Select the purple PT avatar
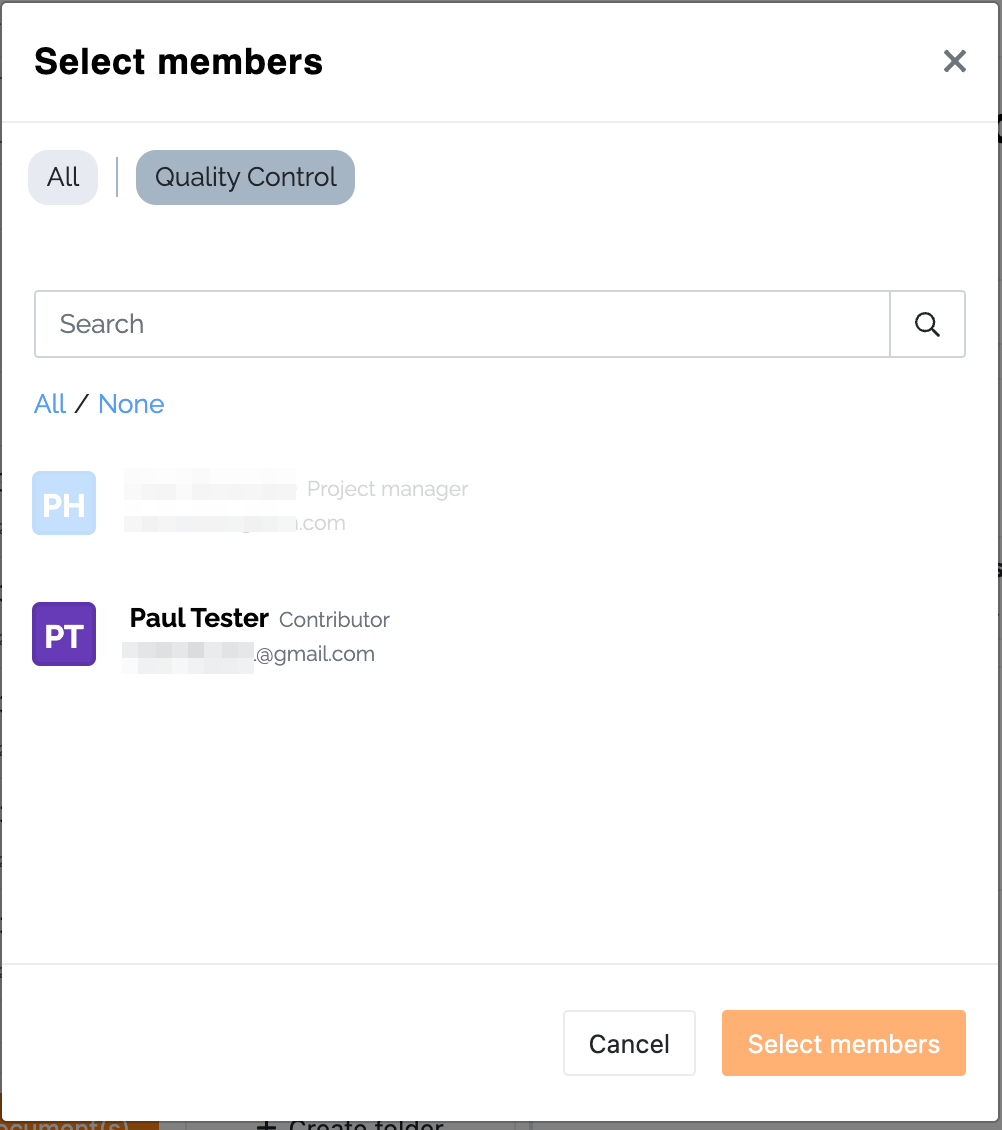 click(64, 634)
